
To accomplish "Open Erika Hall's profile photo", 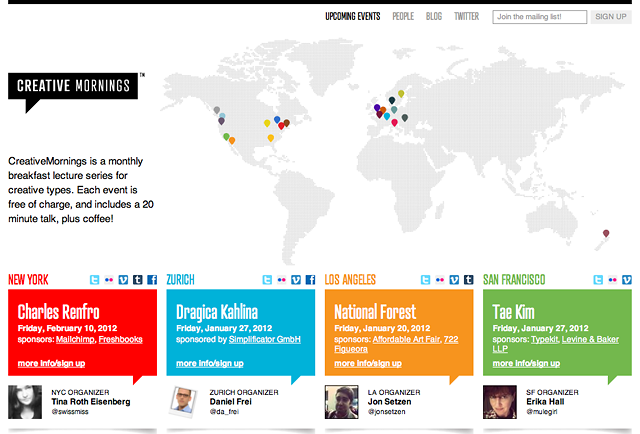I will 500,402.
